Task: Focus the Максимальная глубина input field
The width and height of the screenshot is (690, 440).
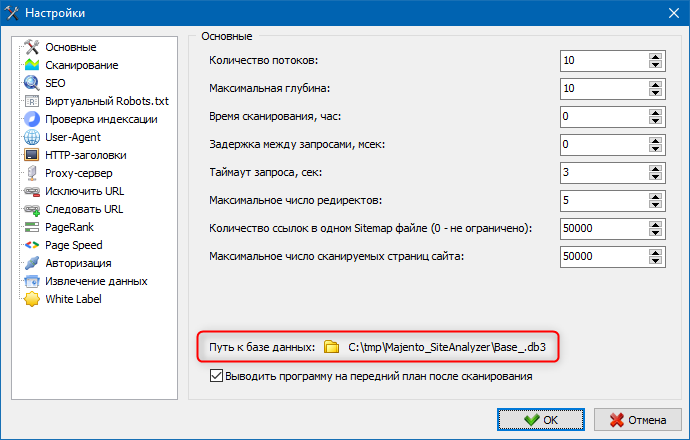Action: coord(604,89)
